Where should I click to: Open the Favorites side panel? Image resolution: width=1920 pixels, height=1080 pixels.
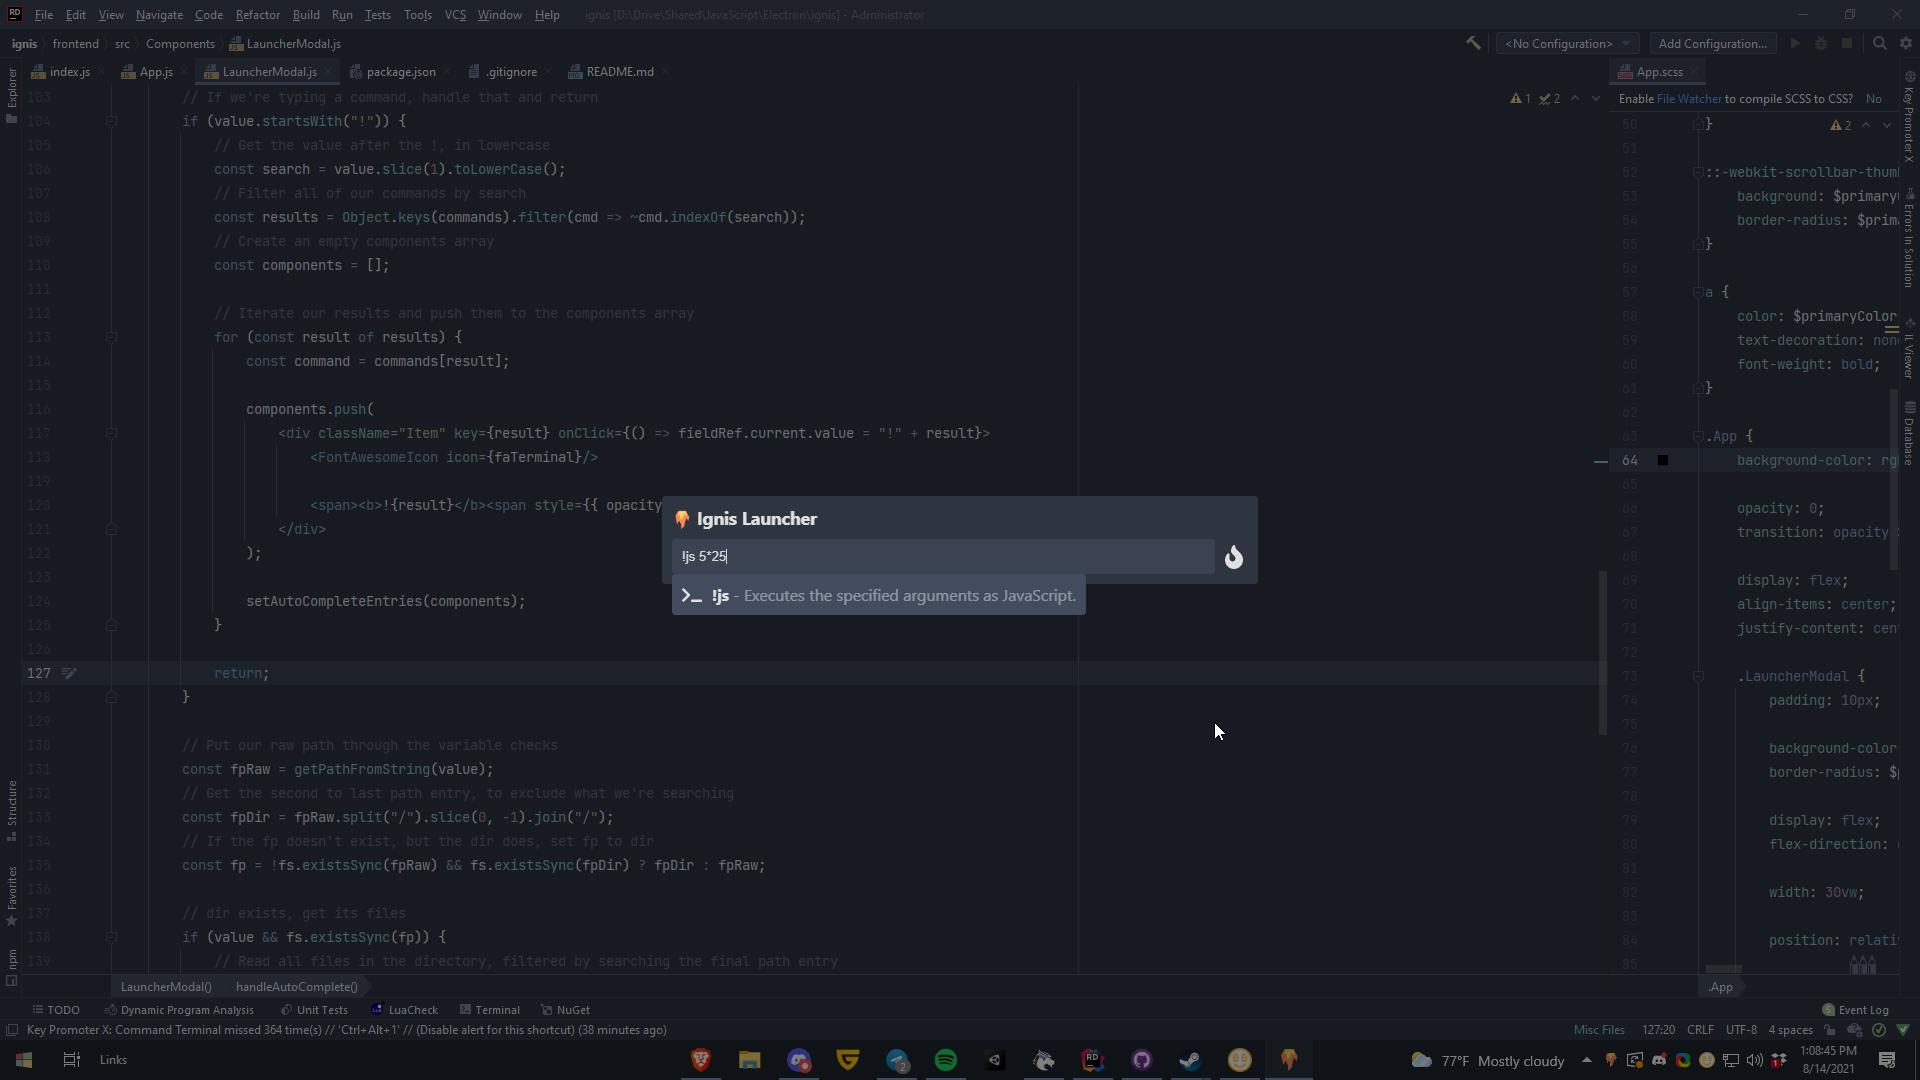point(12,897)
